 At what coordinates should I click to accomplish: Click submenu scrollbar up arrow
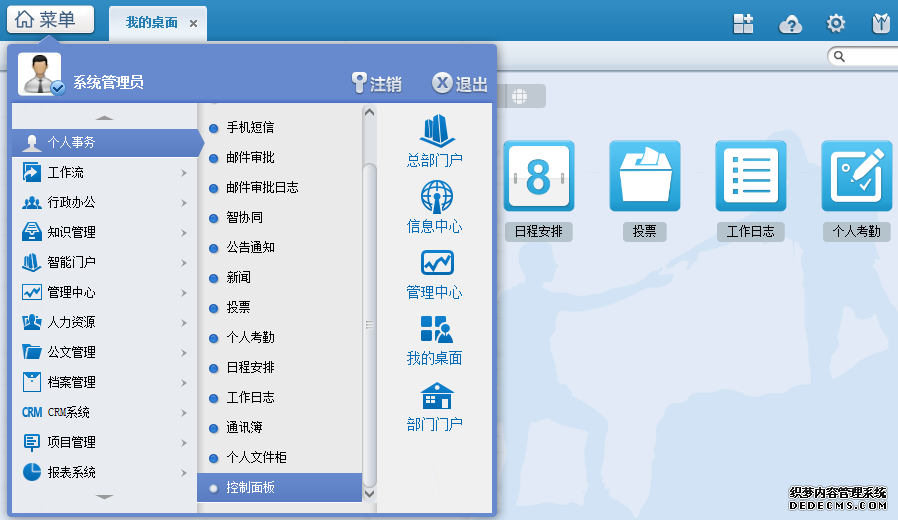point(369,112)
